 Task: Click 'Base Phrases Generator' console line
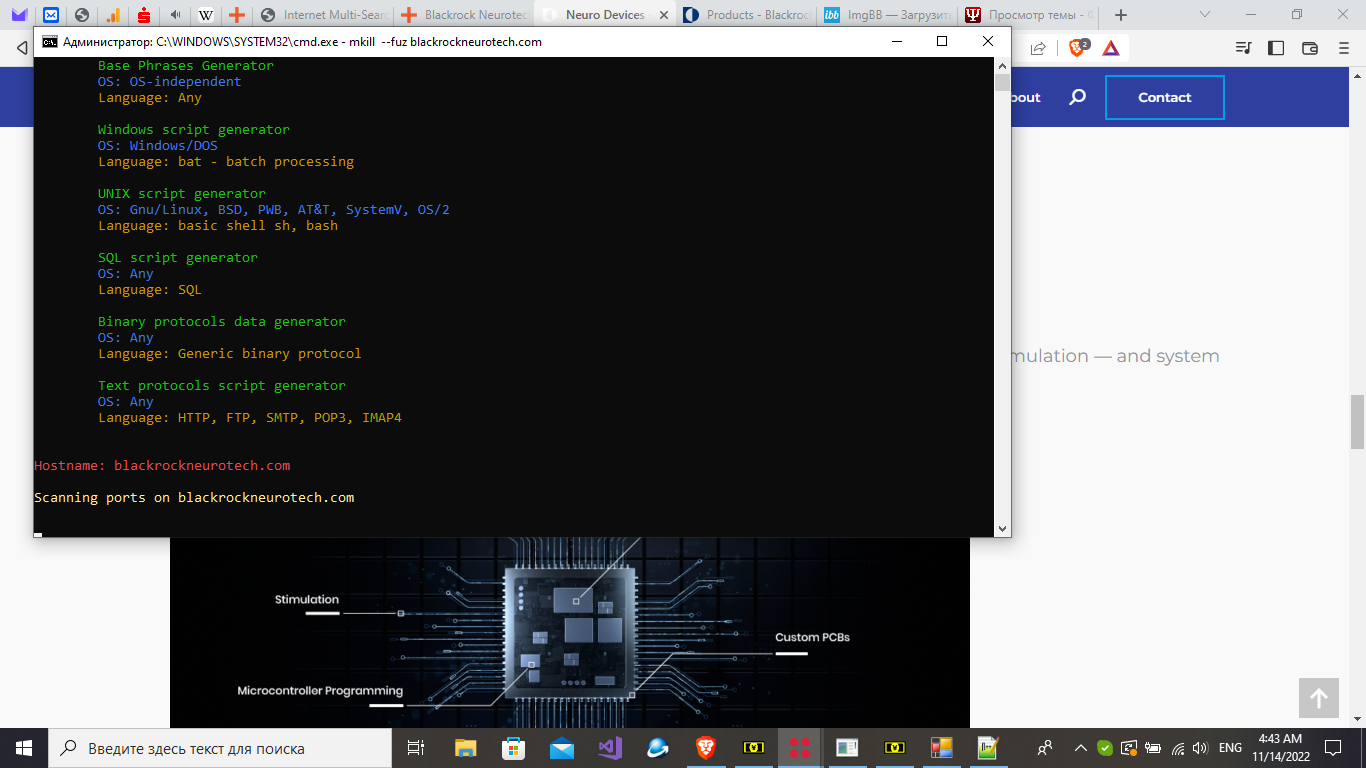[x=186, y=66]
